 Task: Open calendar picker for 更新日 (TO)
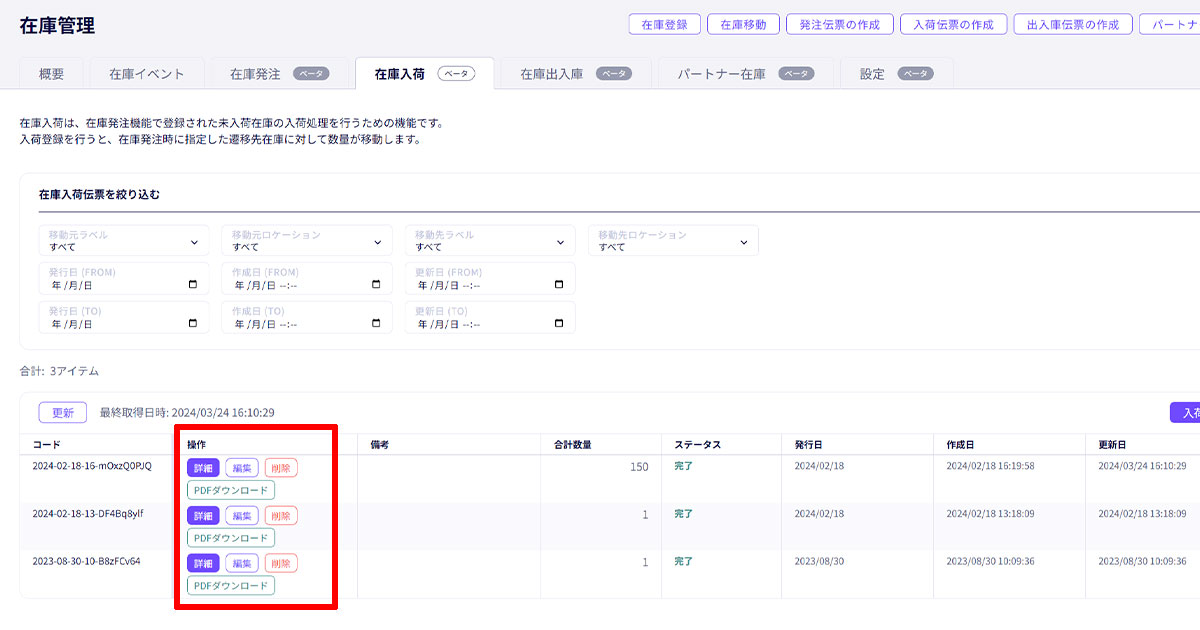click(x=559, y=323)
